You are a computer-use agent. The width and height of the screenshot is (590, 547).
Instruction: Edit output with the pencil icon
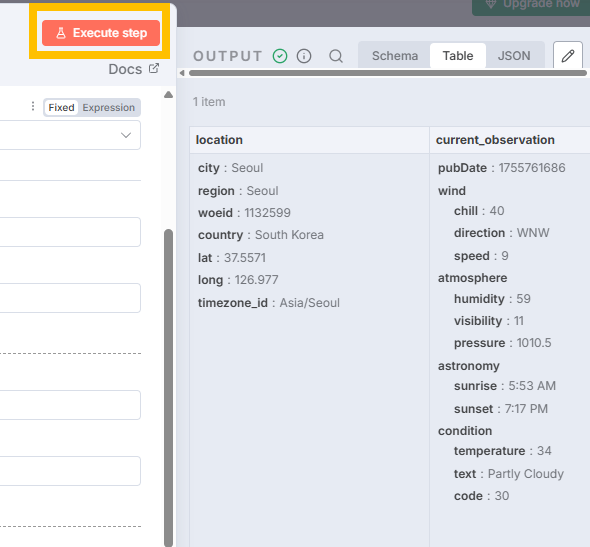click(568, 56)
